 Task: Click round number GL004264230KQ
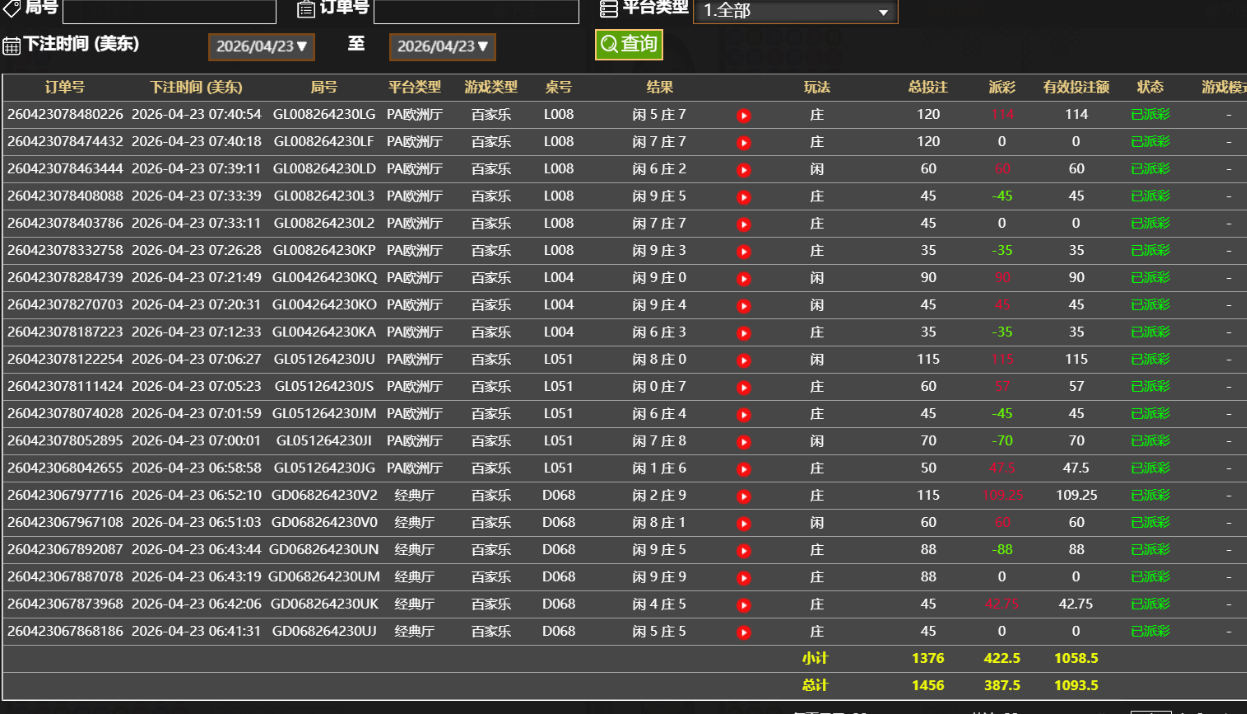(x=324, y=277)
